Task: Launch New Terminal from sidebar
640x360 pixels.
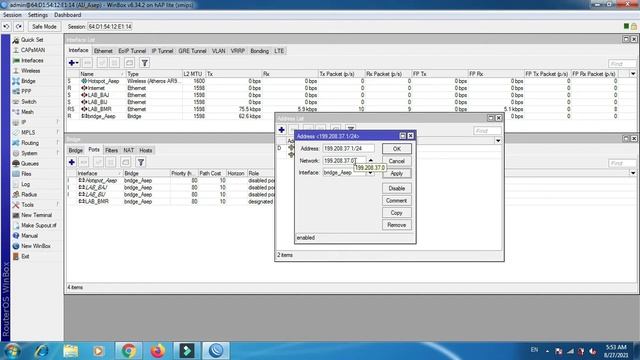Action: click(36, 215)
